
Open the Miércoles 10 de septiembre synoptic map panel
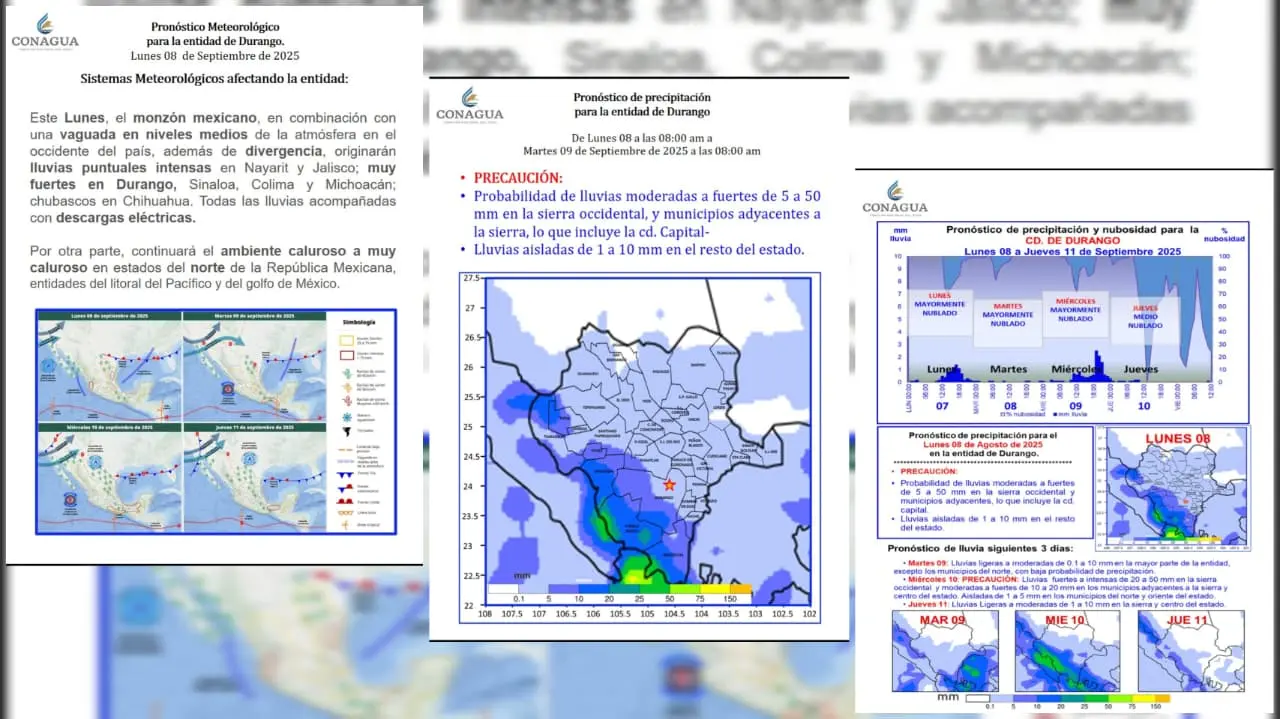110,477
